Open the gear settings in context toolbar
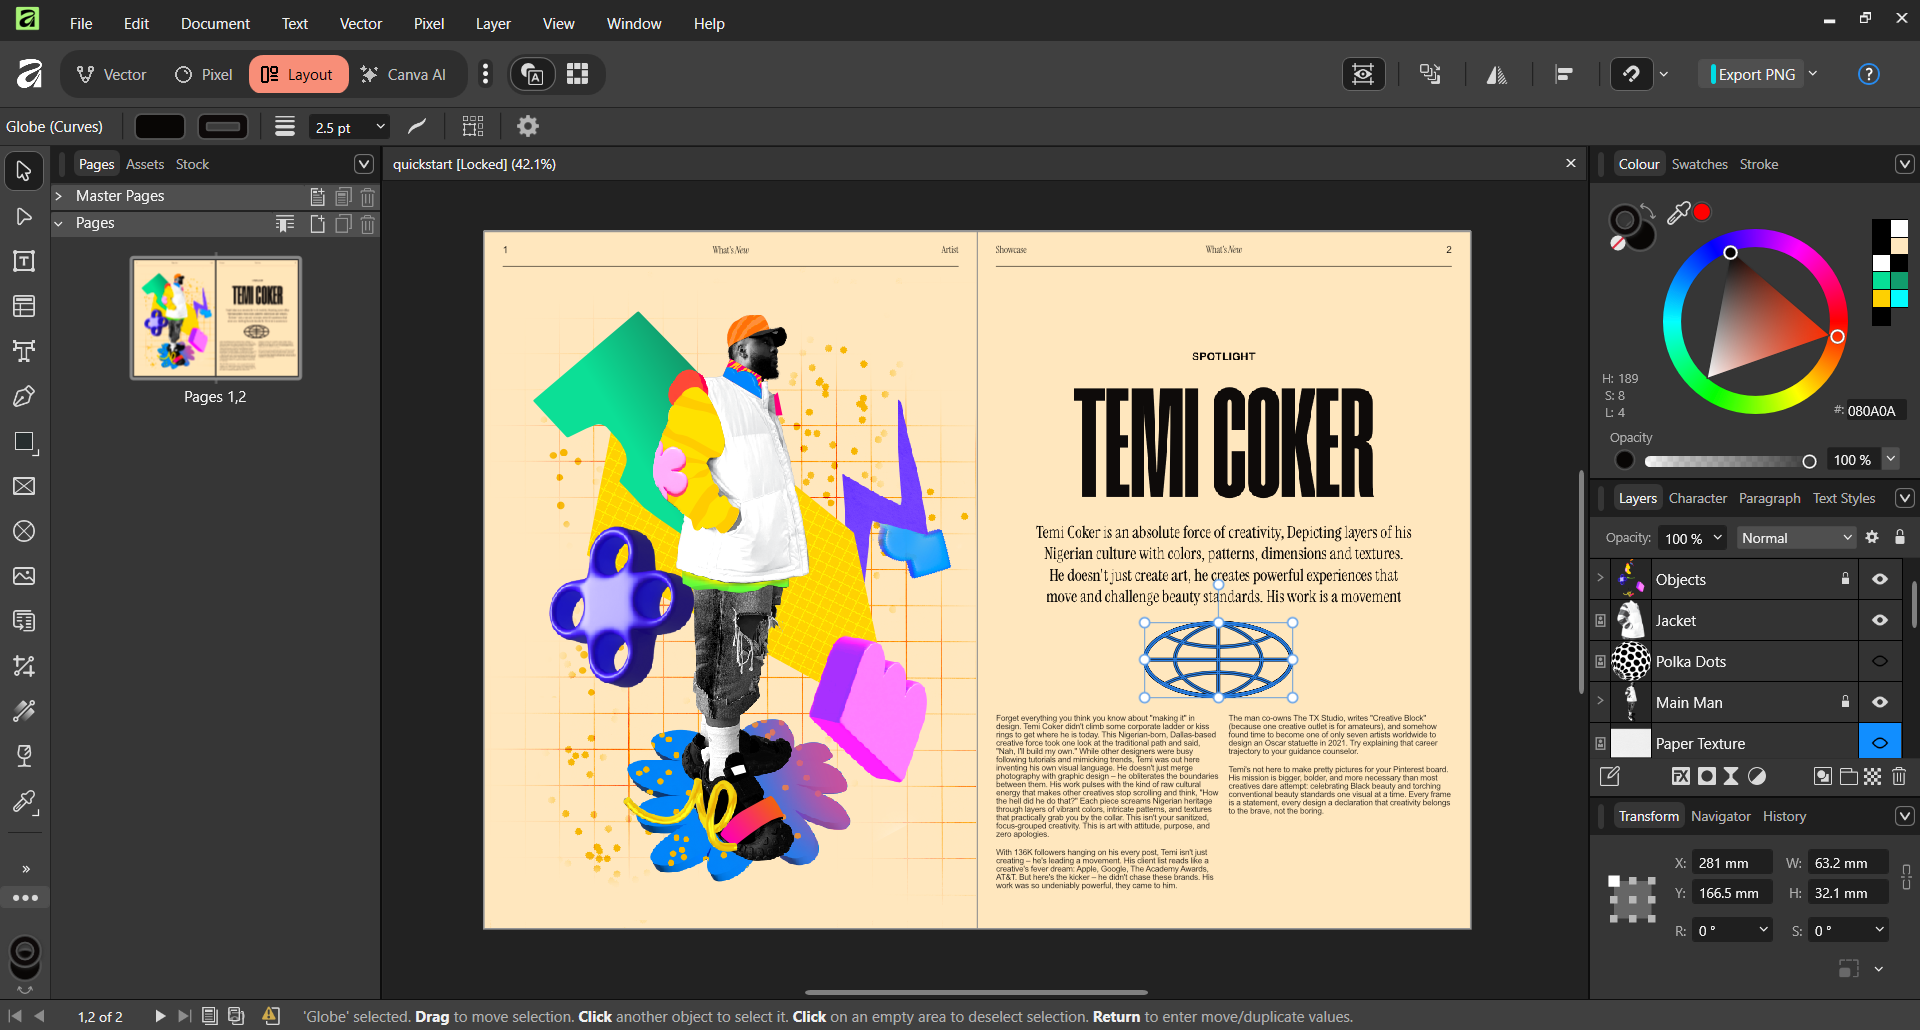Image resolution: width=1920 pixels, height=1030 pixels. (527, 126)
